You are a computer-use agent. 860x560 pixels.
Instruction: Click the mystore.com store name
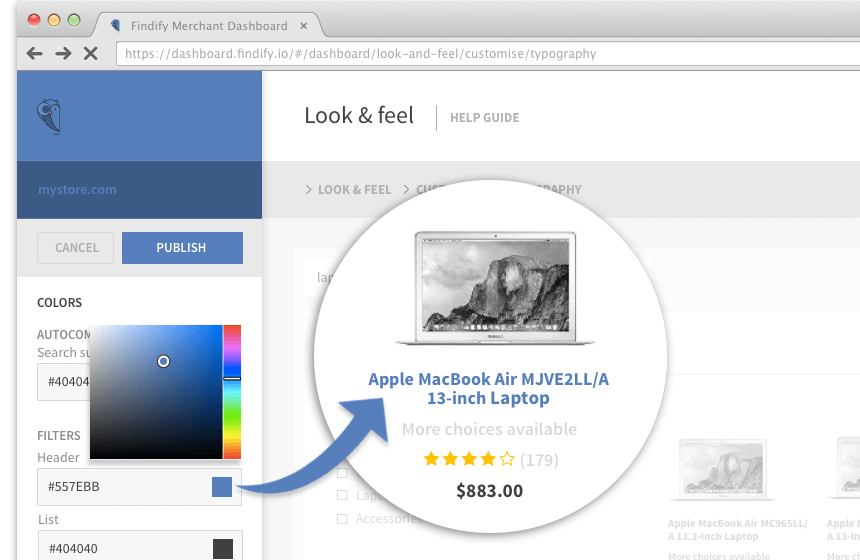[77, 189]
